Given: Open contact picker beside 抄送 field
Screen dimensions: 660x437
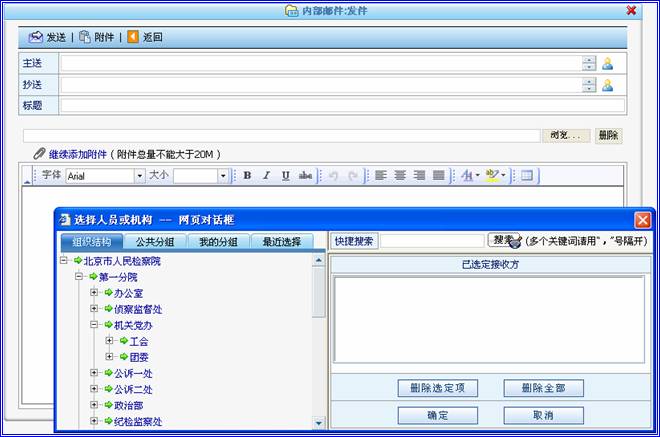Looking at the screenshot, I should pos(607,85).
